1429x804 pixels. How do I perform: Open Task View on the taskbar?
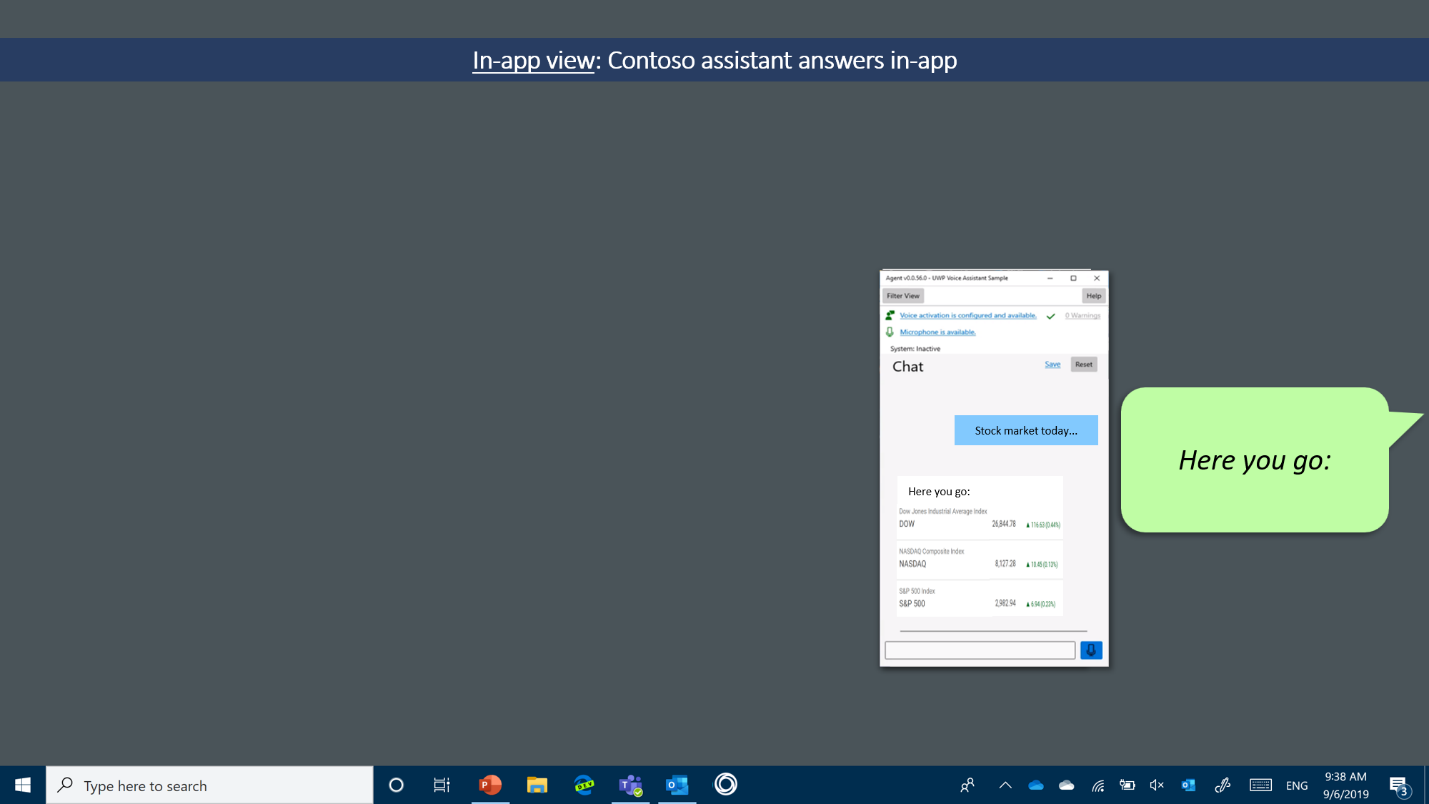[442, 785]
